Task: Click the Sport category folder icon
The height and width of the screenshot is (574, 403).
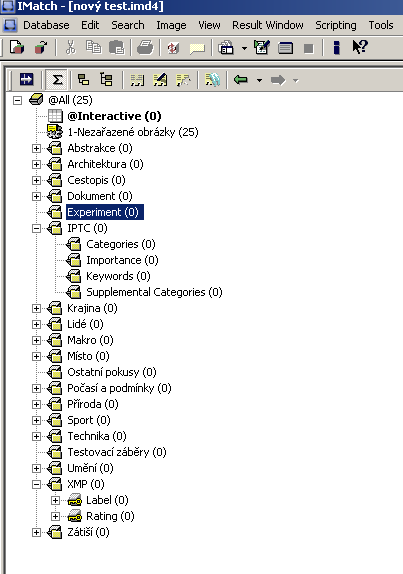Action: [x=55, y=420]
